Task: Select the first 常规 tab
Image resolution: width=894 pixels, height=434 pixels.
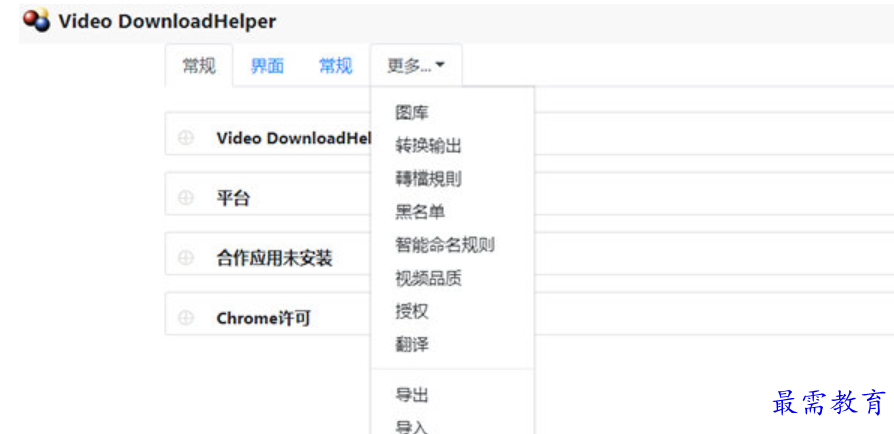Action: click(x=199, y=66)
